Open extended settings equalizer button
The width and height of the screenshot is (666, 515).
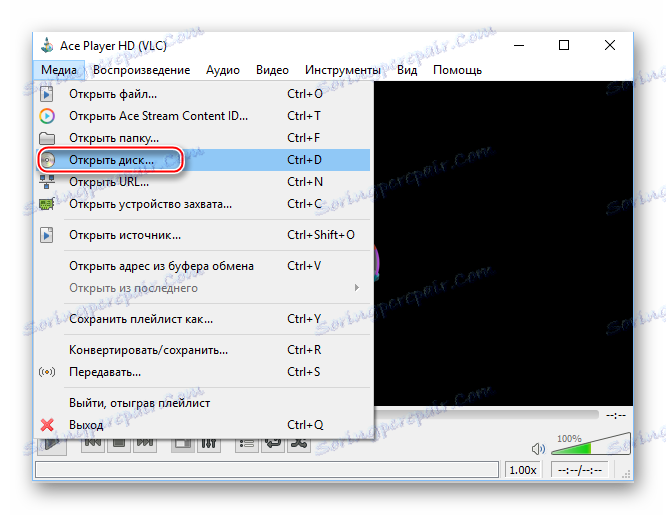click(209, 444)
